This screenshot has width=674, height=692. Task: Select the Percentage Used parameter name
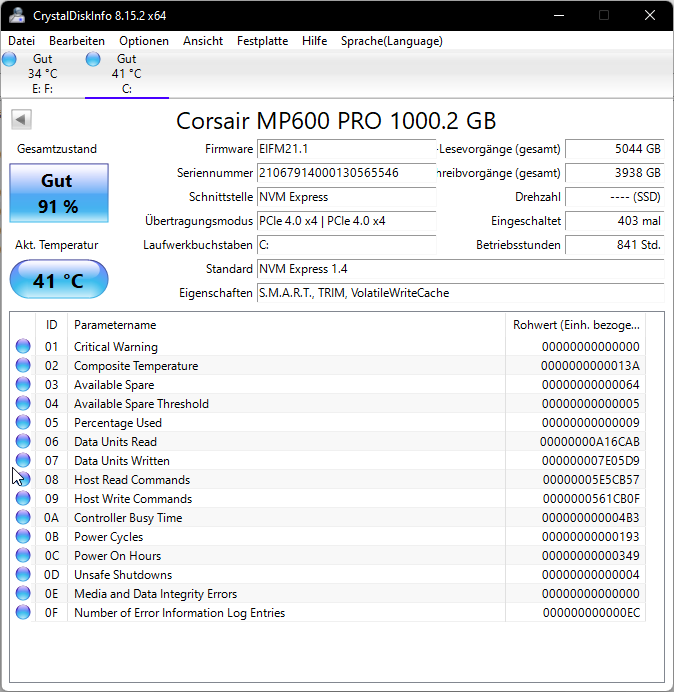click(x=118, y=423)
